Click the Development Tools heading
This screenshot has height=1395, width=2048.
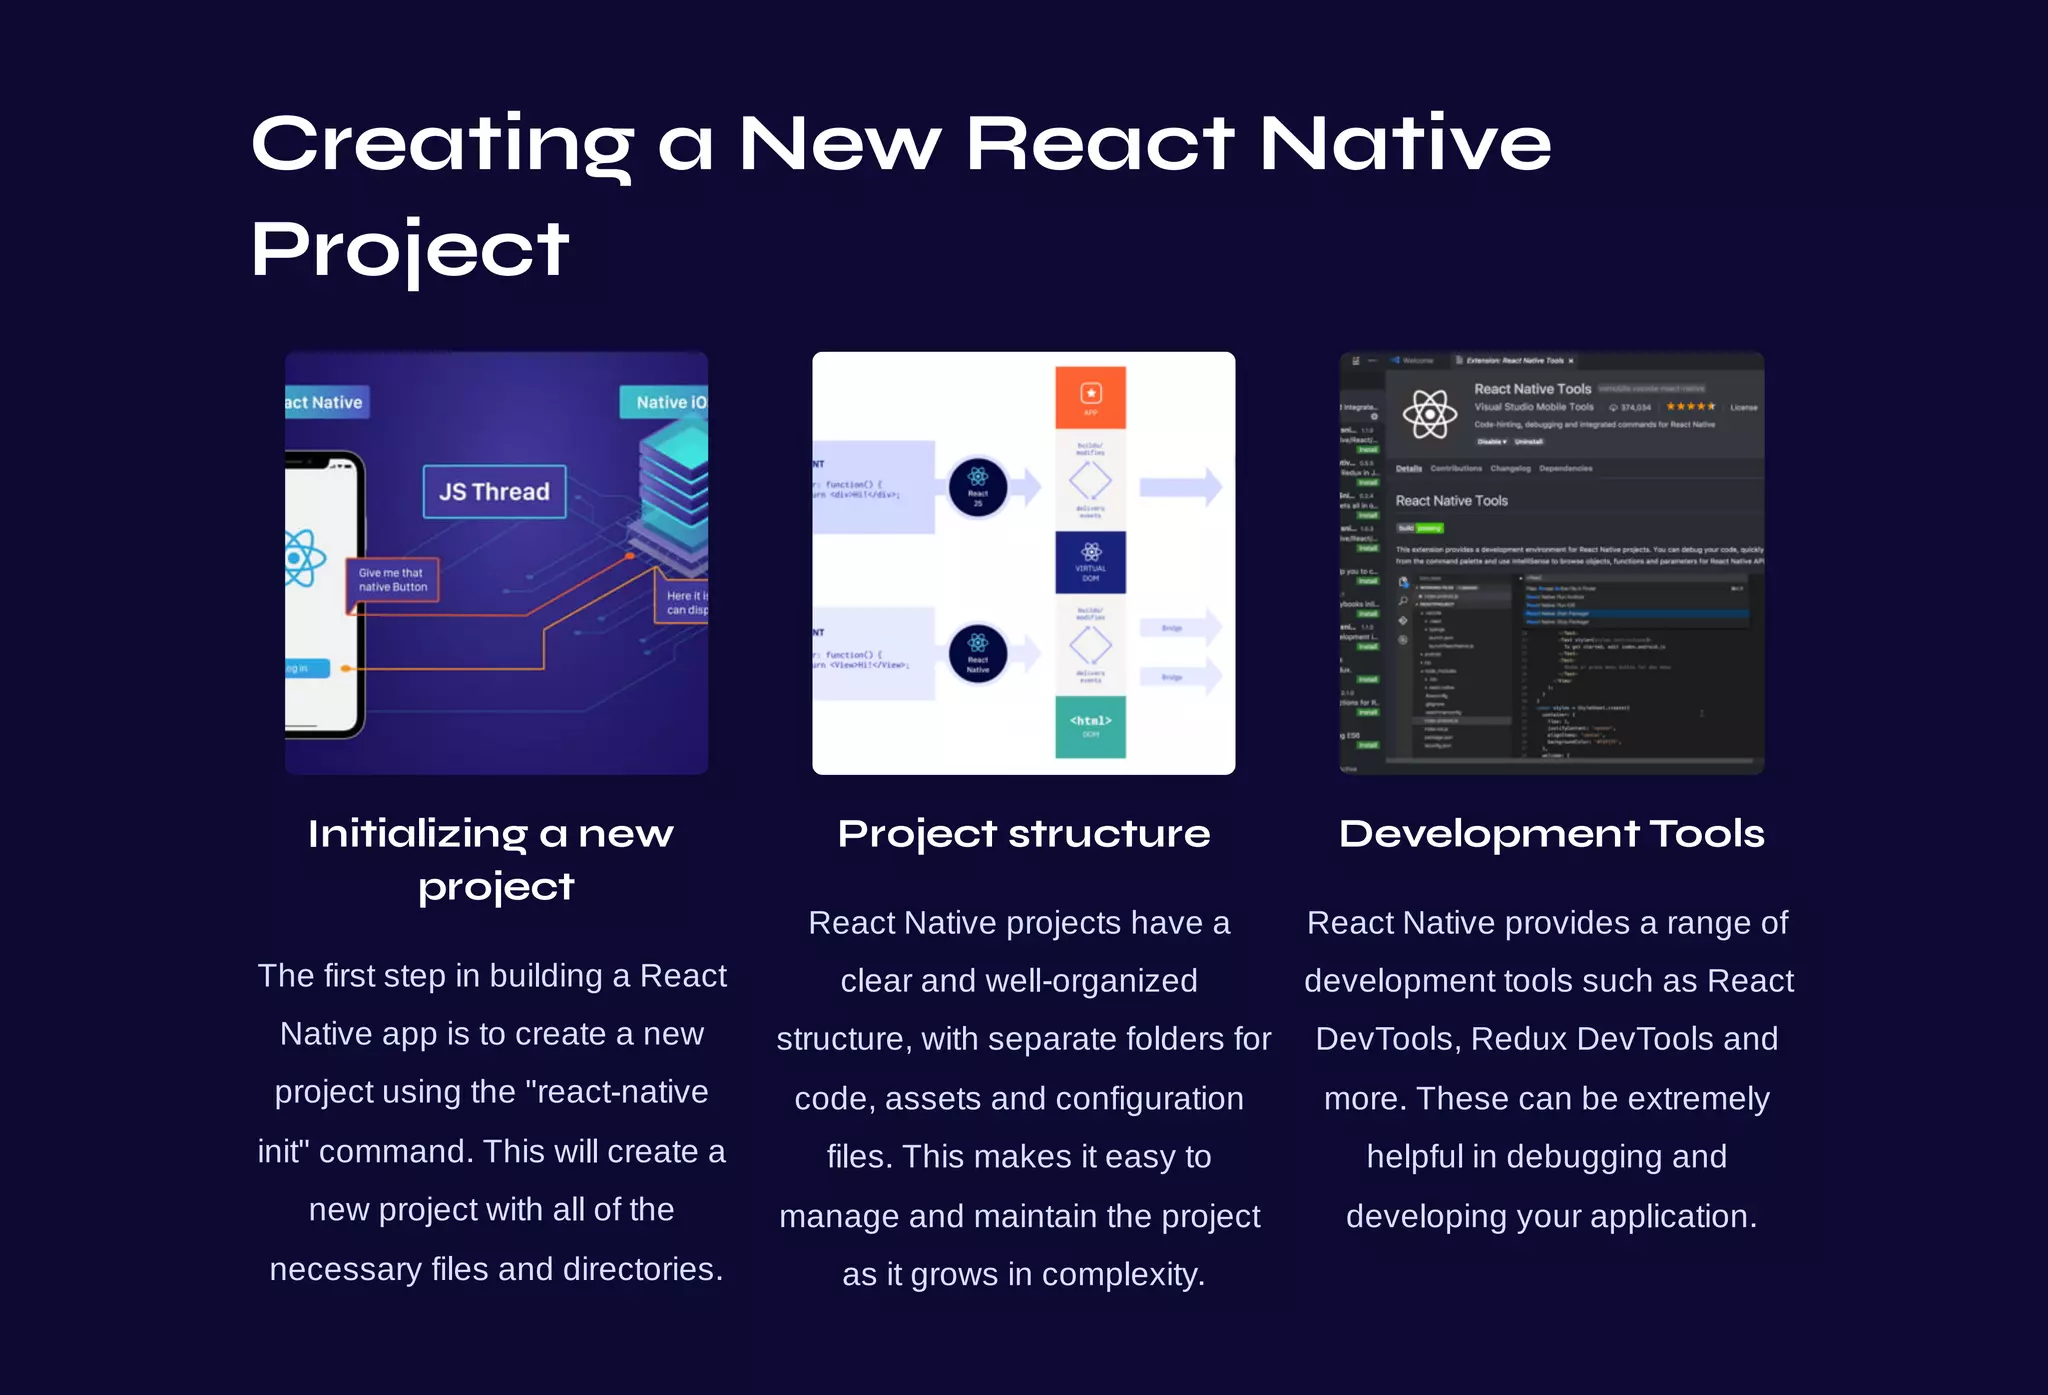coord(1551,833)
